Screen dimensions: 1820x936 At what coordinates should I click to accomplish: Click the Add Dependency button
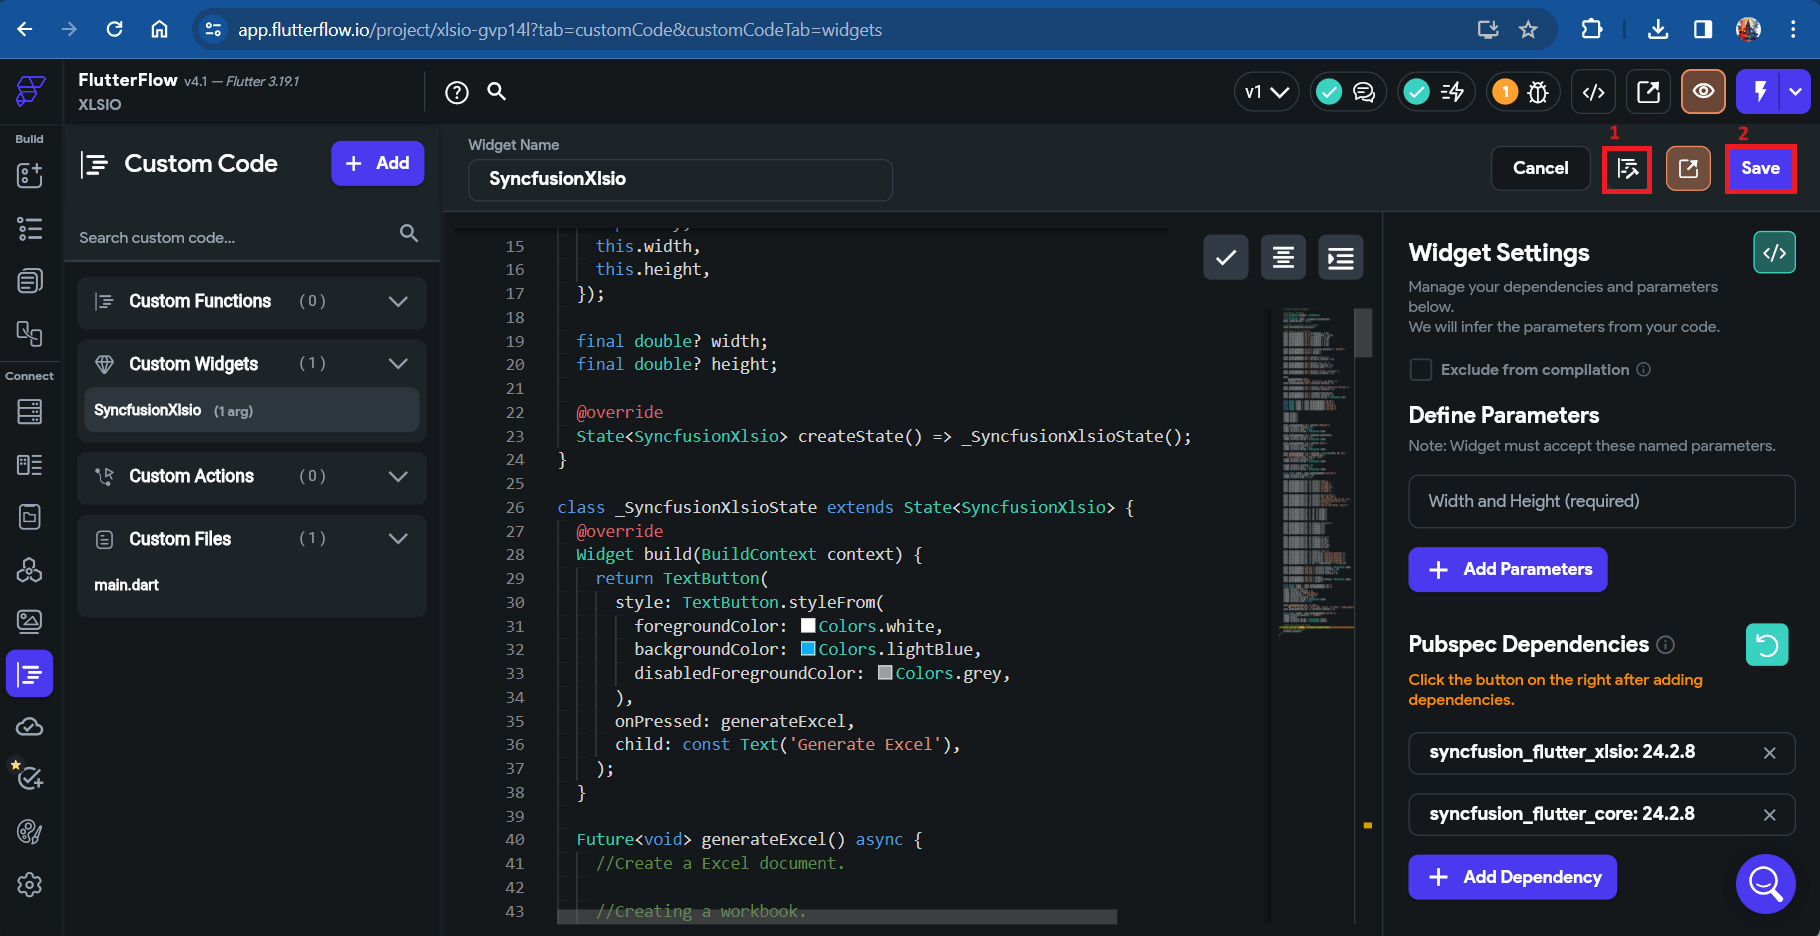1513,878
